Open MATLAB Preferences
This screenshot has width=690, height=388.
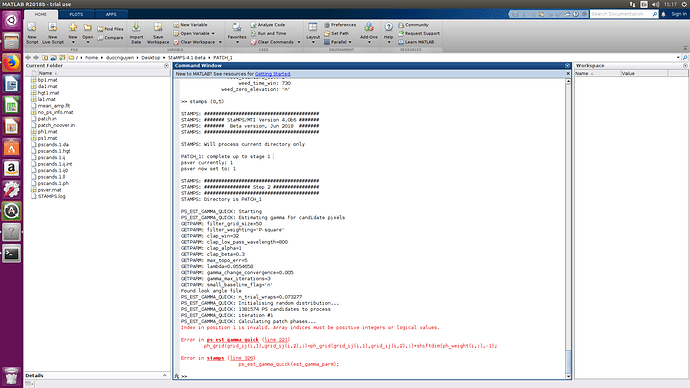(x=340, y=25)
